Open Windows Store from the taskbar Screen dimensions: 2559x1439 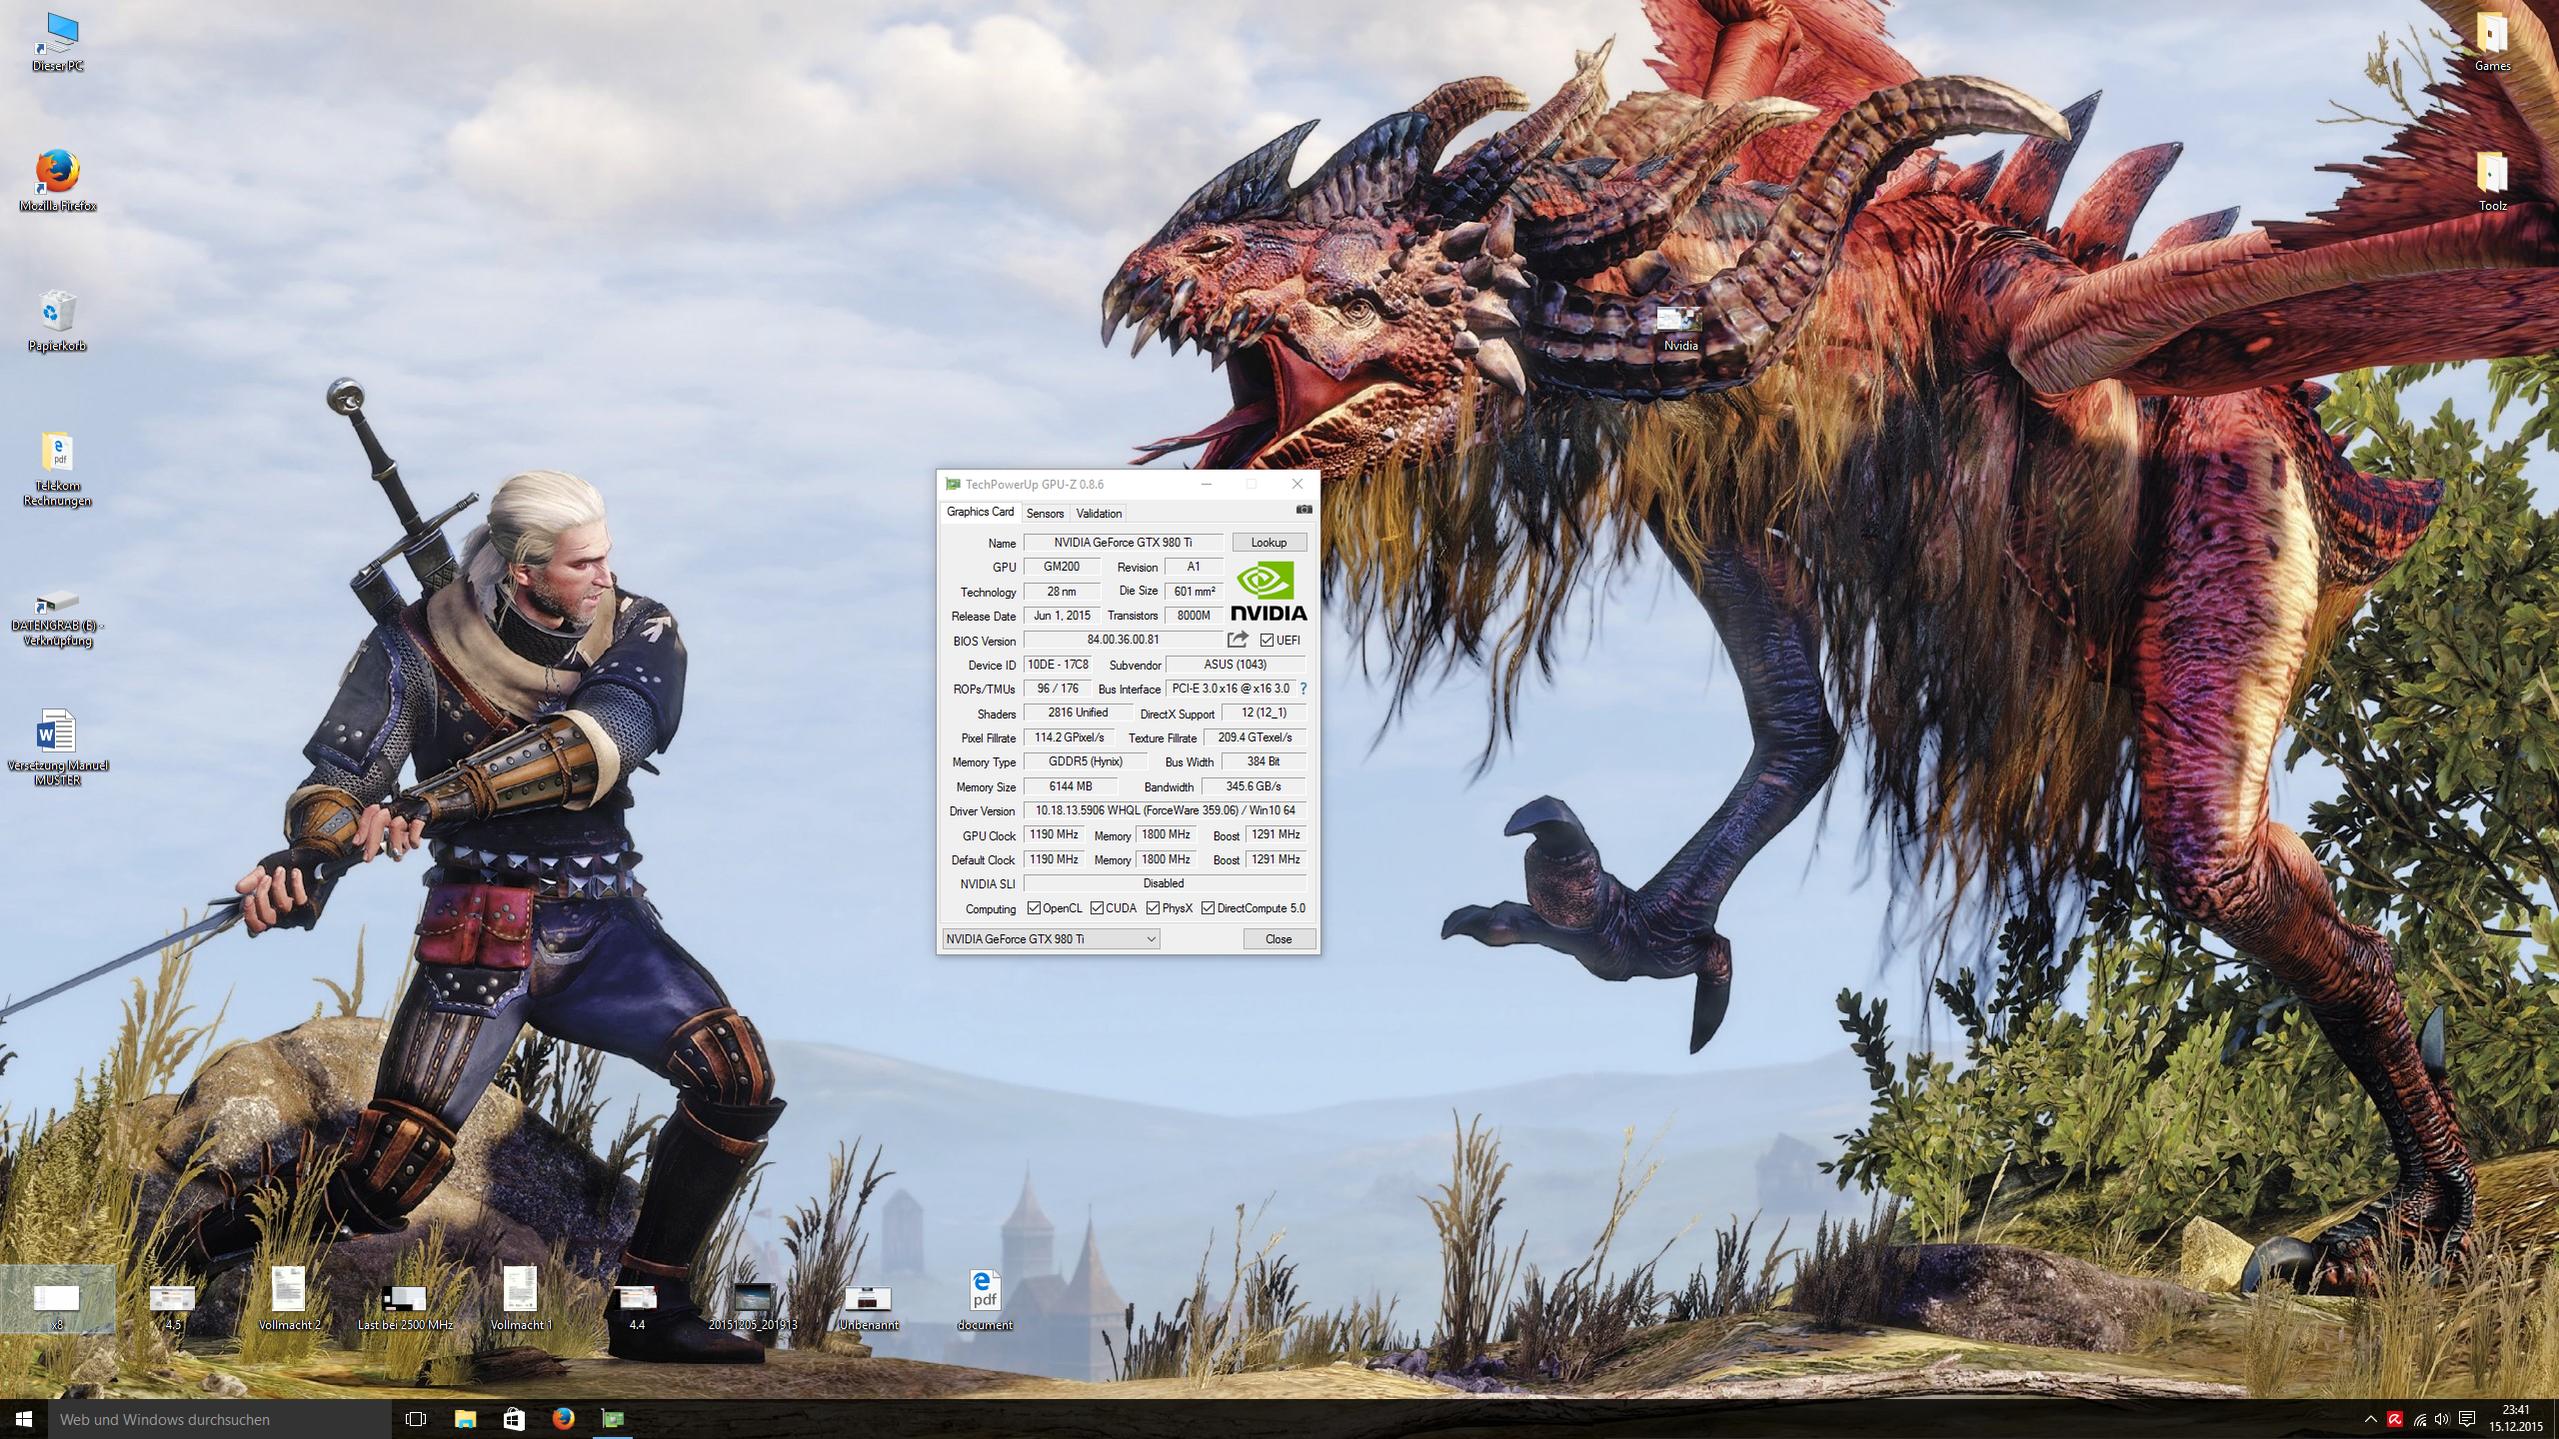tap(514, 1419)
